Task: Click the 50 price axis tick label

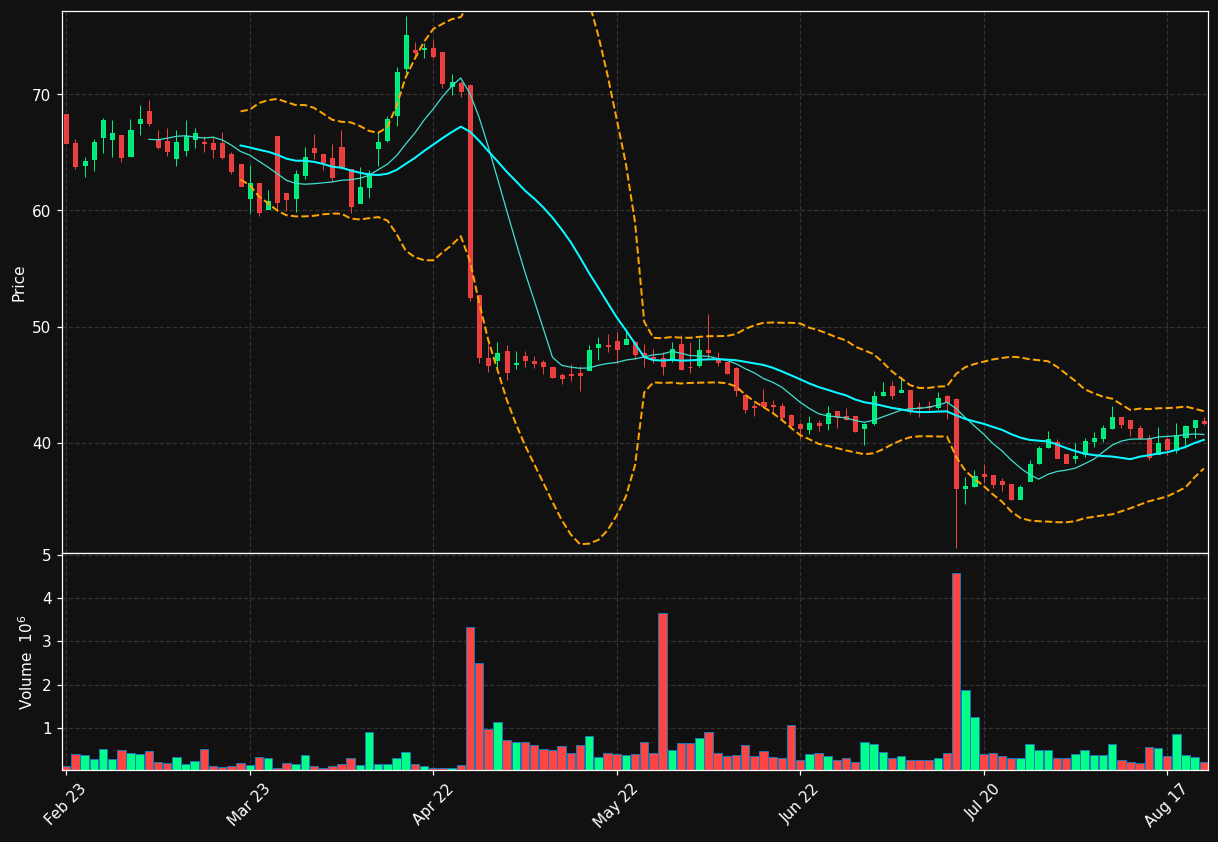Action: (x=41, y=327)
